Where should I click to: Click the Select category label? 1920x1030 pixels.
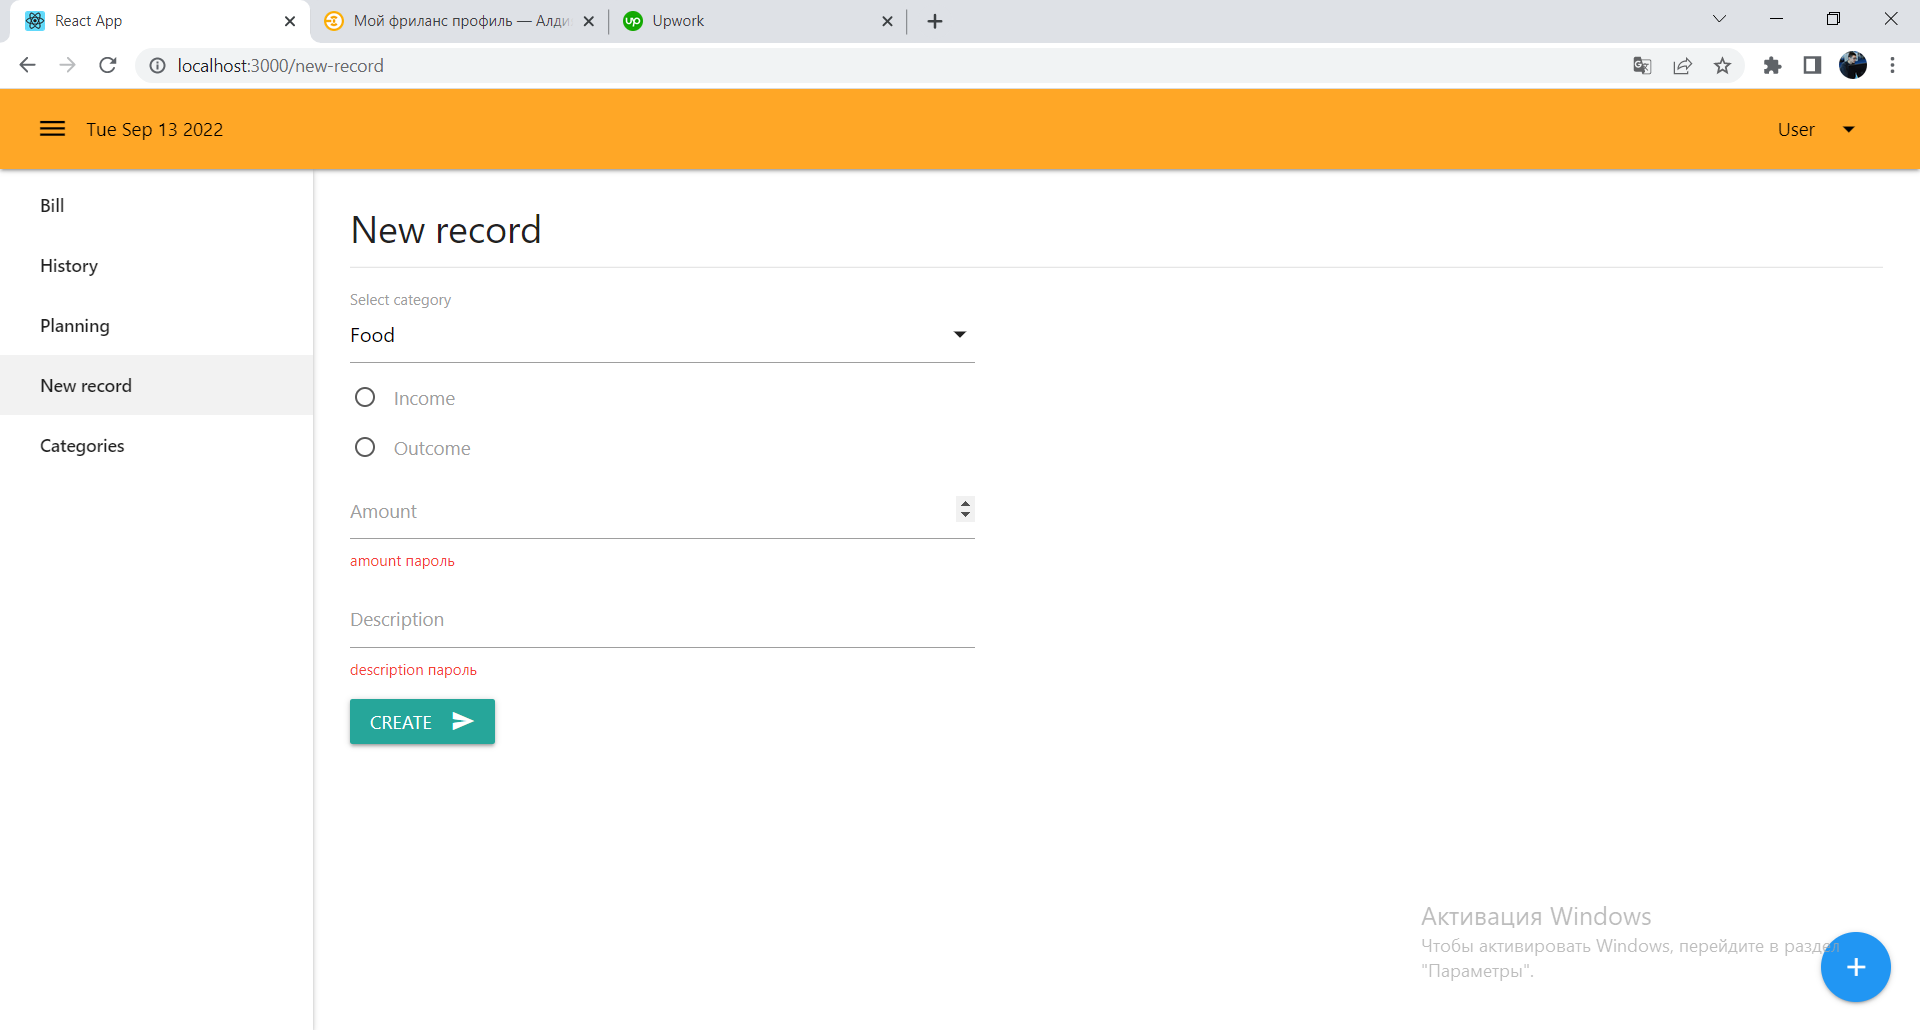(x=400, y=300)
